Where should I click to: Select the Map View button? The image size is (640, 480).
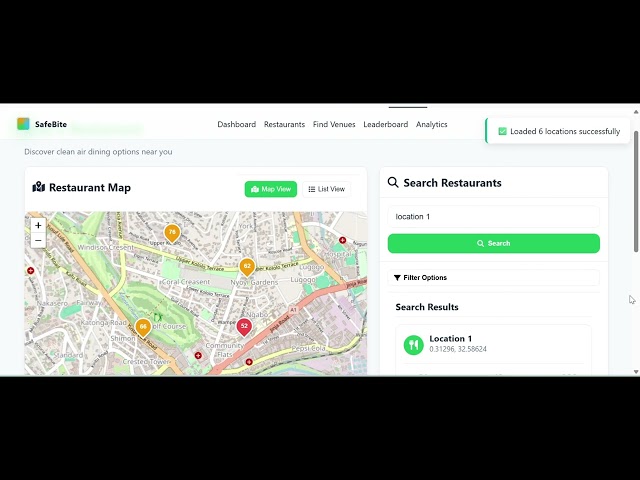271,189
